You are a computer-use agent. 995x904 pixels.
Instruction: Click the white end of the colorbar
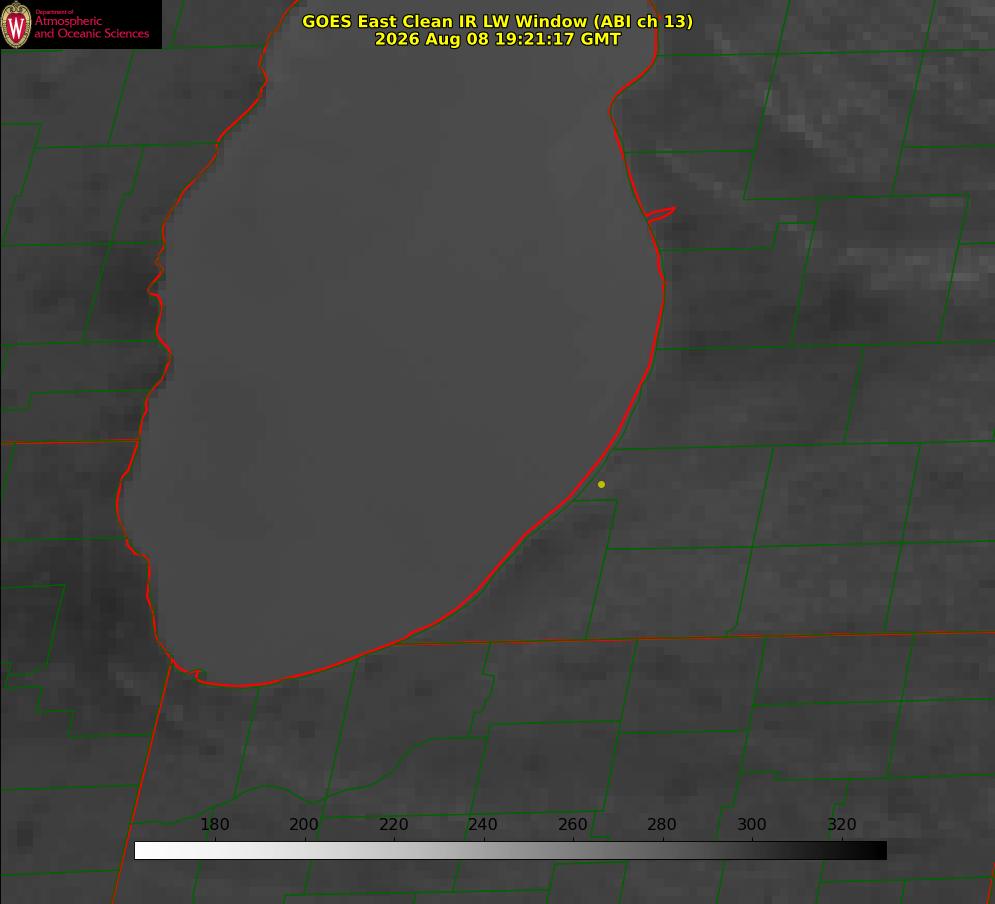143,851
